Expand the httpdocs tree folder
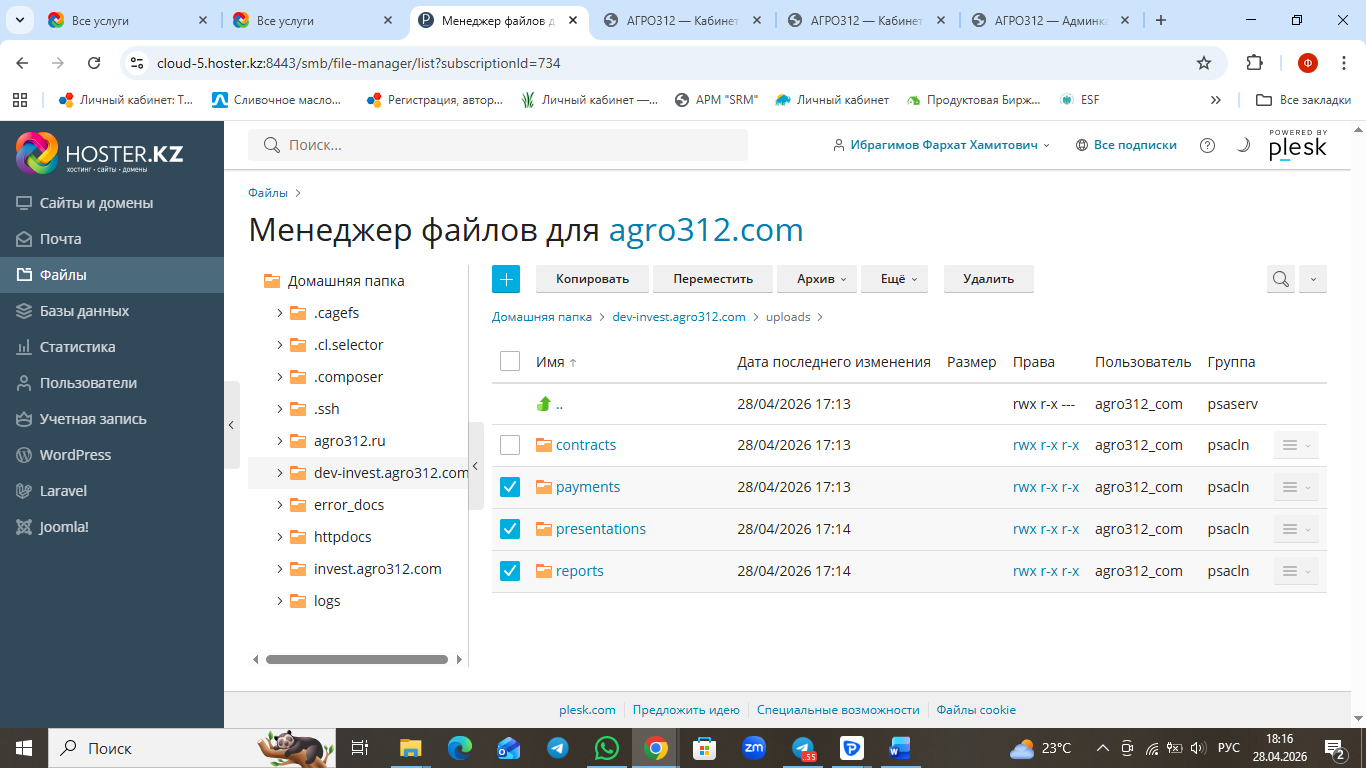Image resolution: width=1366 pixels, height=768 pixels. tap(280, 537)
